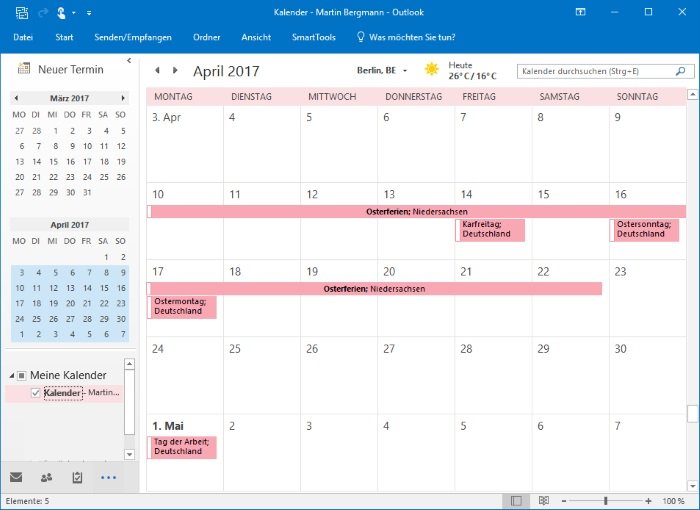Image resolution: width=700 pixels, height=510 pixels.
Task: Click the 'Elemente: 5' status bar entry
Action: [x=27, y=501]
